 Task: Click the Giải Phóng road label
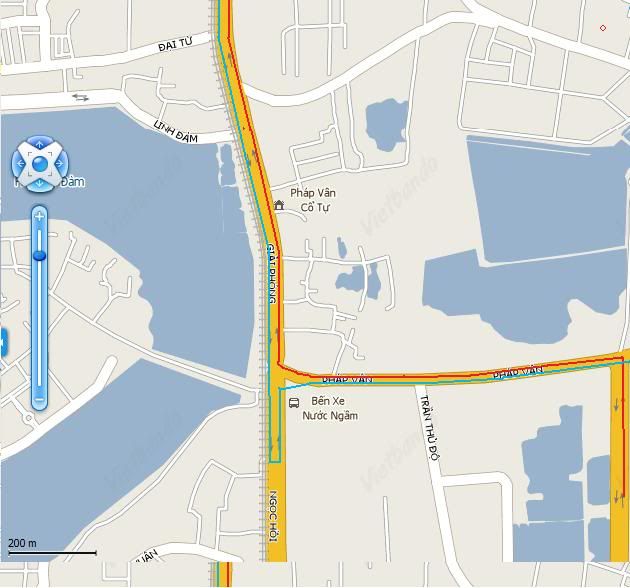(272, 273)
